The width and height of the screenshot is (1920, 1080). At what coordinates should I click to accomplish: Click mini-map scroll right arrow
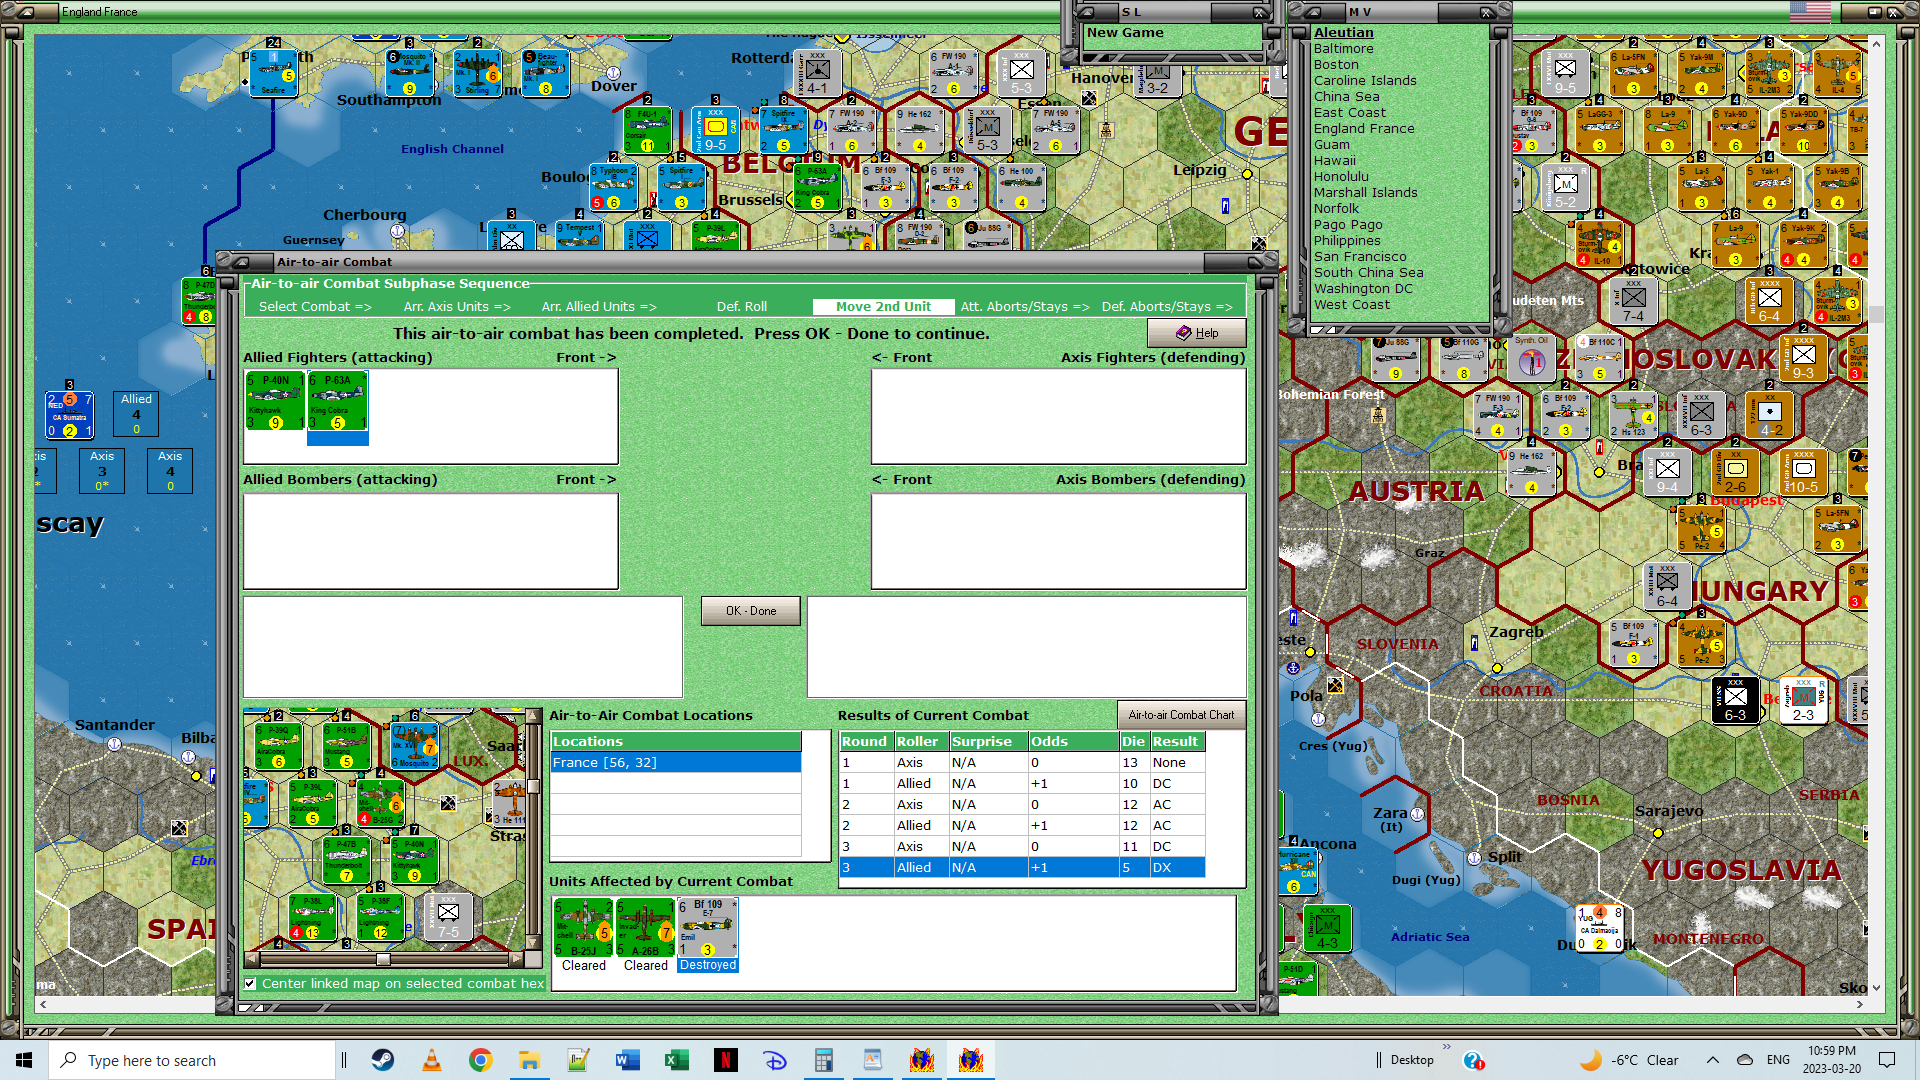[516, 959]
